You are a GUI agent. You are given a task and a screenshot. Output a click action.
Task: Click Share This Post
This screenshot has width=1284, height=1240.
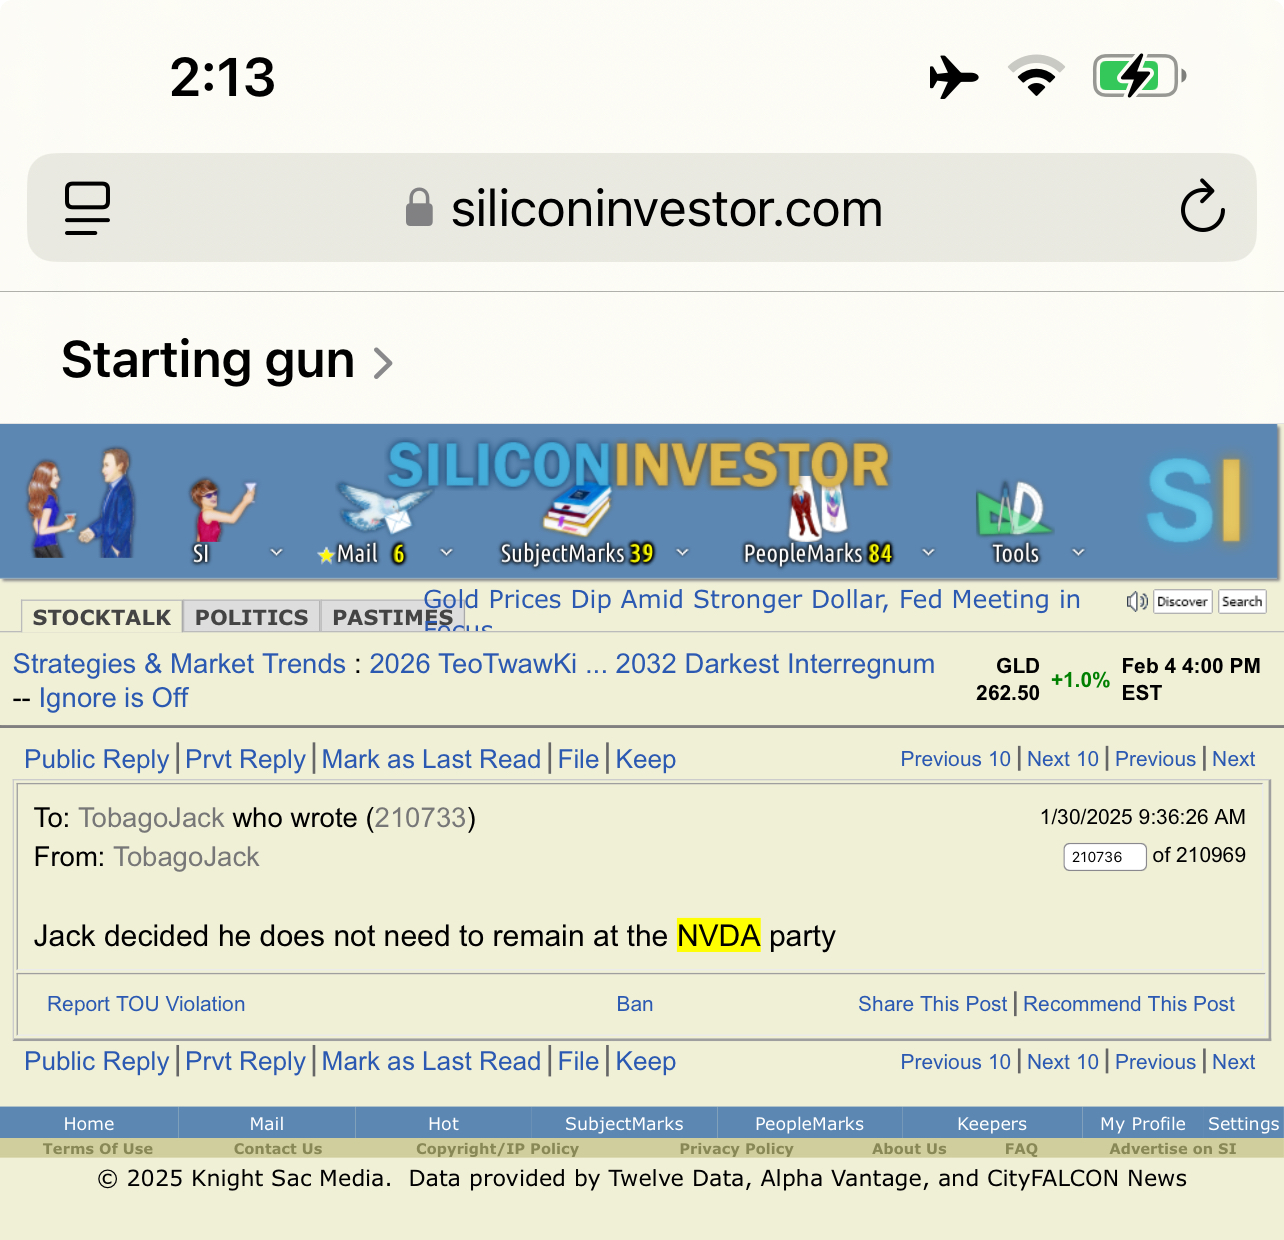point(933,1004)
